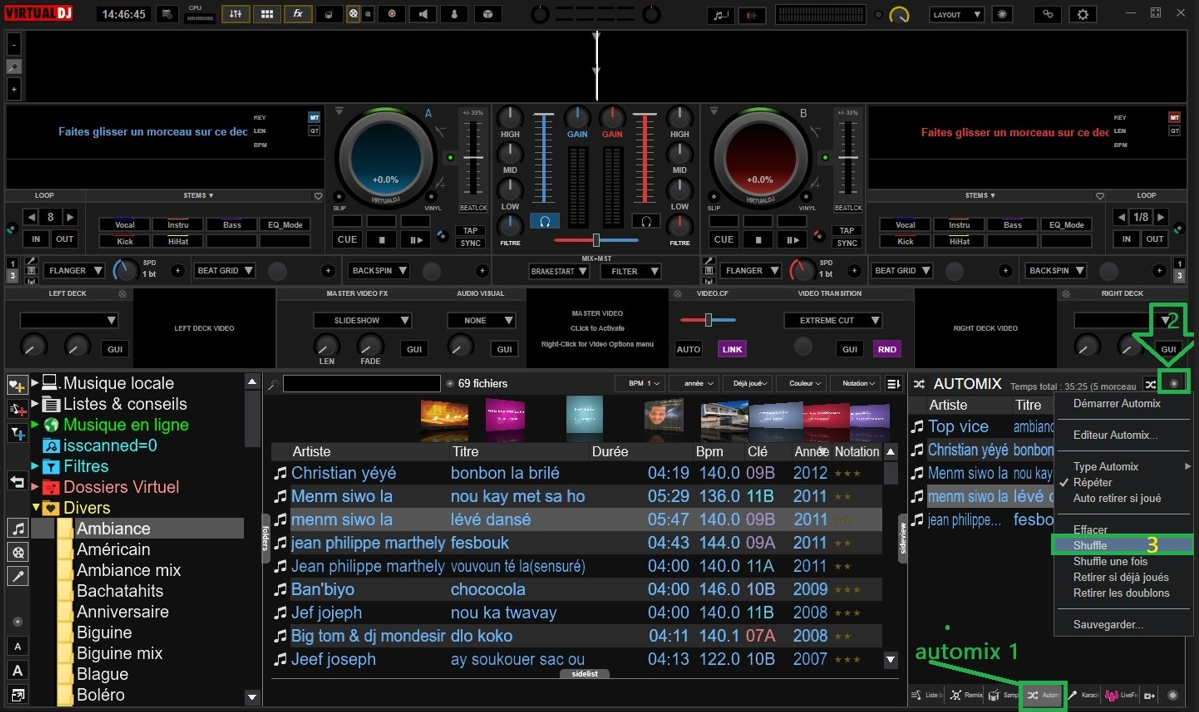
Task: Open the fx panel in top toolbar
Action: click(297, 14)
